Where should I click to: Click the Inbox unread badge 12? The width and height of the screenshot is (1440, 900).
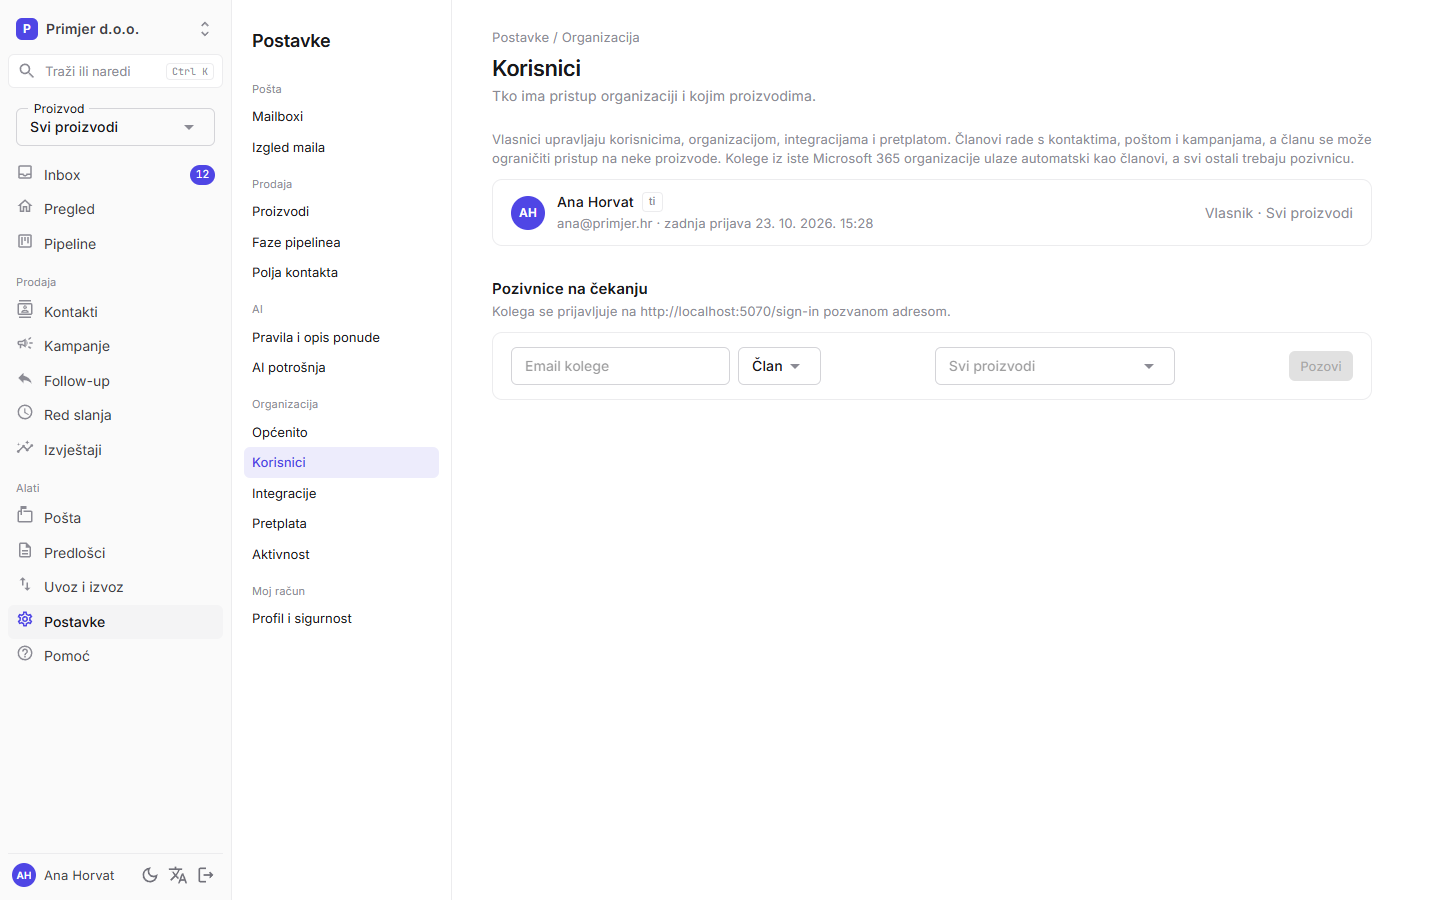(202, 174)
